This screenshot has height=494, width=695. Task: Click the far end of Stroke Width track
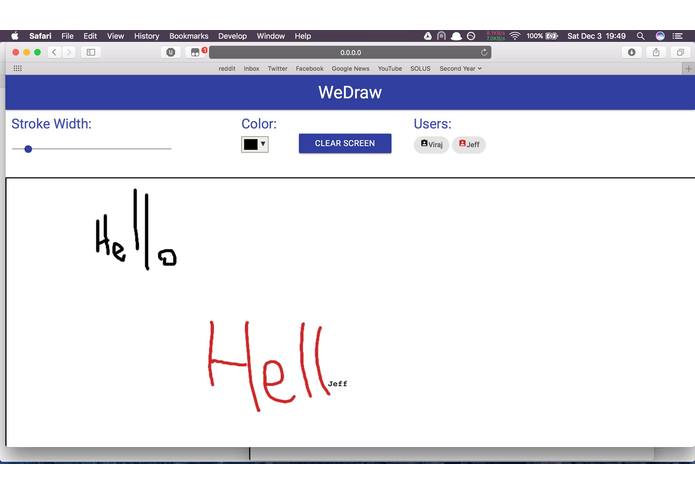(x=170, y=149)
